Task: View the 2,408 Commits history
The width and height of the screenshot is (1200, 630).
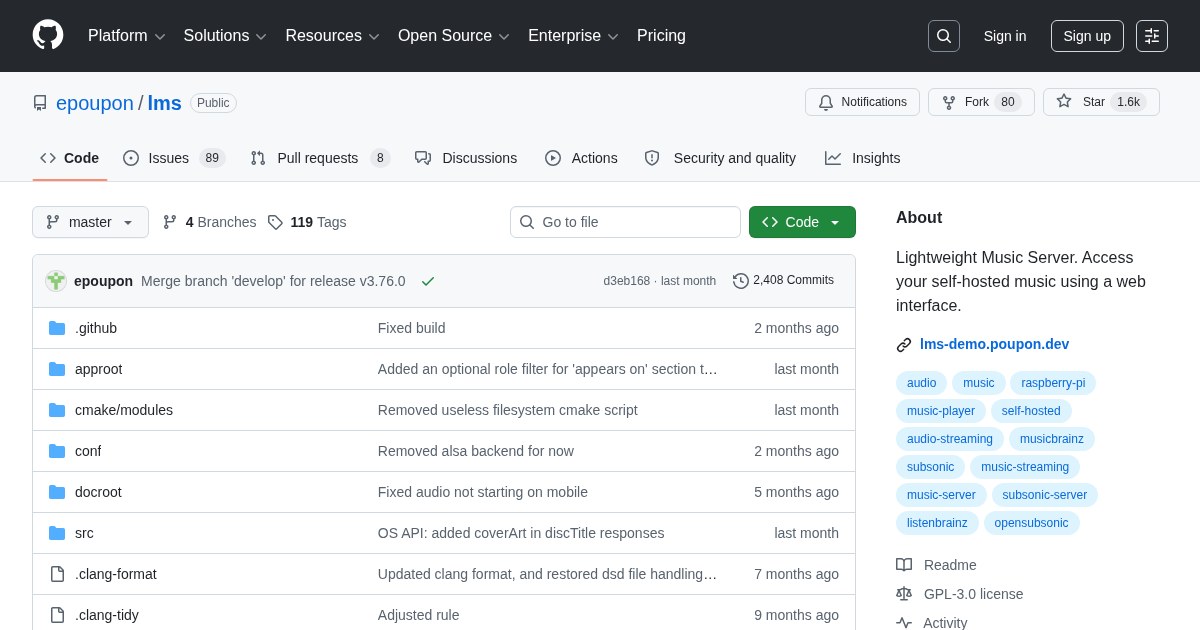Action: point(784,281)
